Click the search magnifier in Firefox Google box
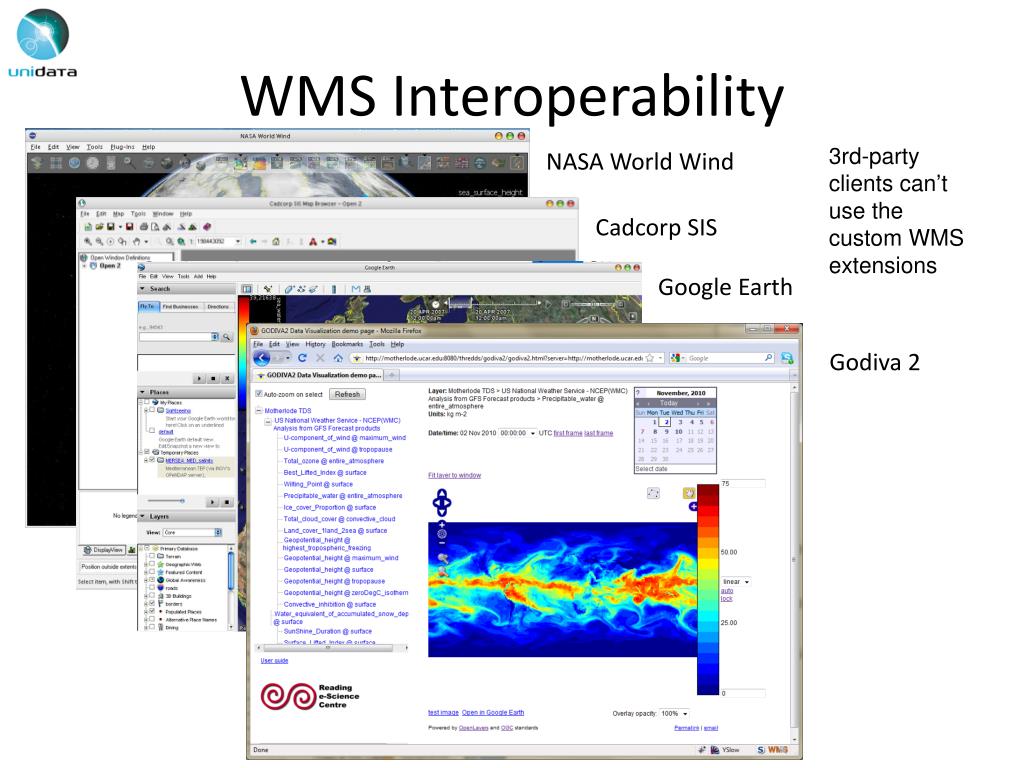Viewport: 1024px width, 768px height. pyautogui.click(x=768, y=358)
